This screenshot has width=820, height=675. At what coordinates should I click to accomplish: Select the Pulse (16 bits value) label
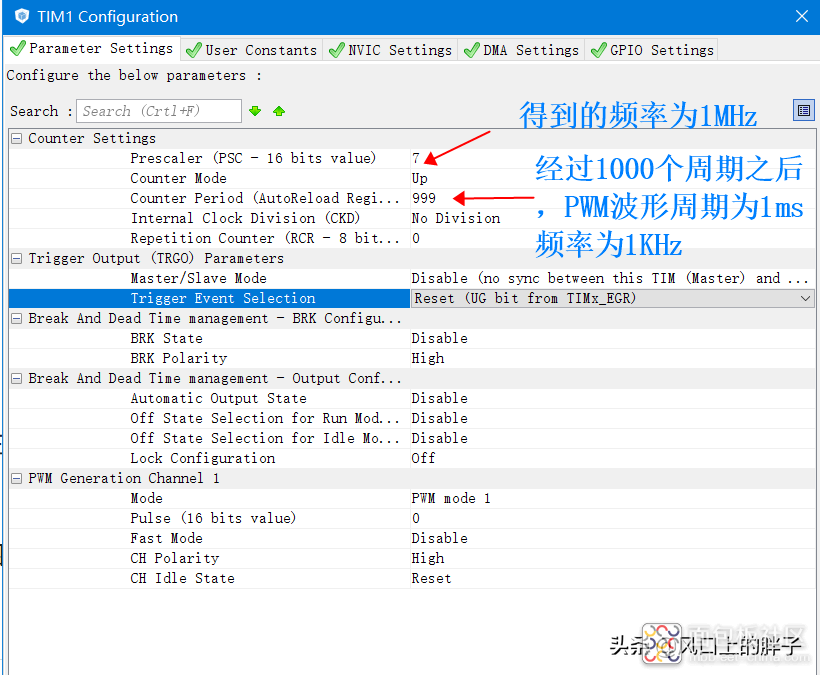point(213,519)
